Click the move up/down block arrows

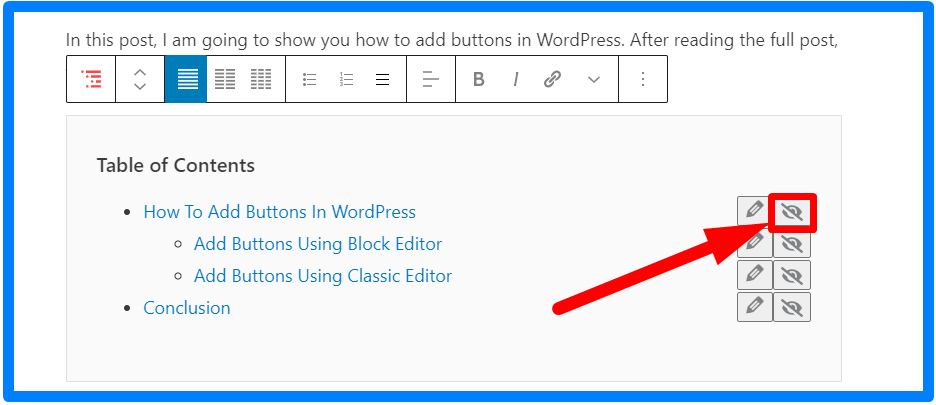140,79
